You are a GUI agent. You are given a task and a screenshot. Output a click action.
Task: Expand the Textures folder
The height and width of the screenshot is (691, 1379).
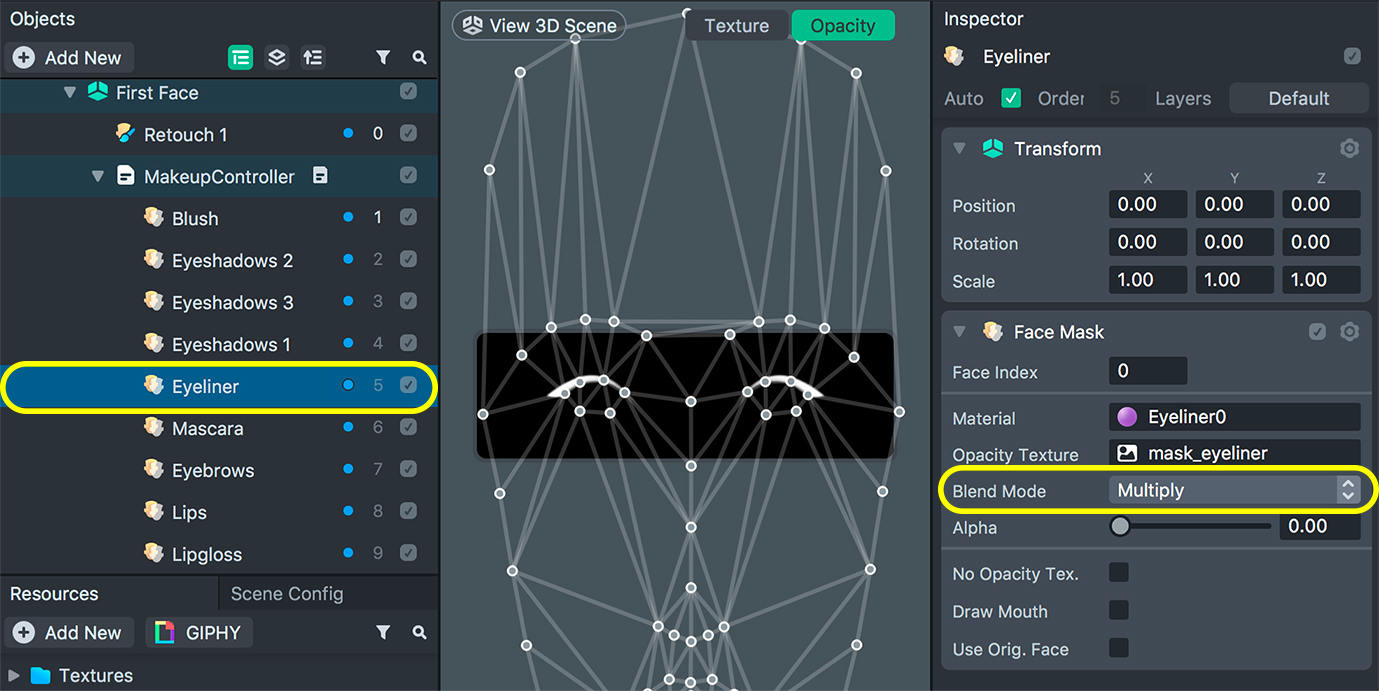[x=13, y=675]
